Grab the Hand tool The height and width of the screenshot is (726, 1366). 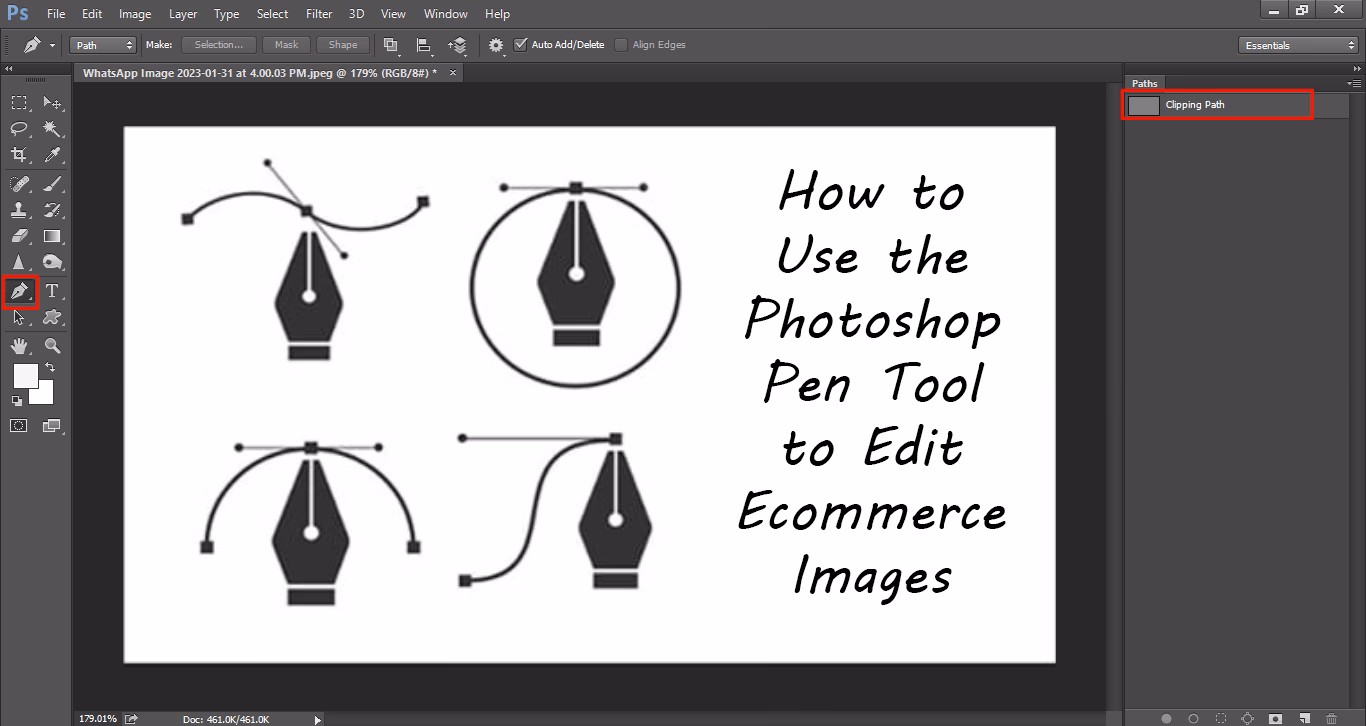(x=18, y=346)
